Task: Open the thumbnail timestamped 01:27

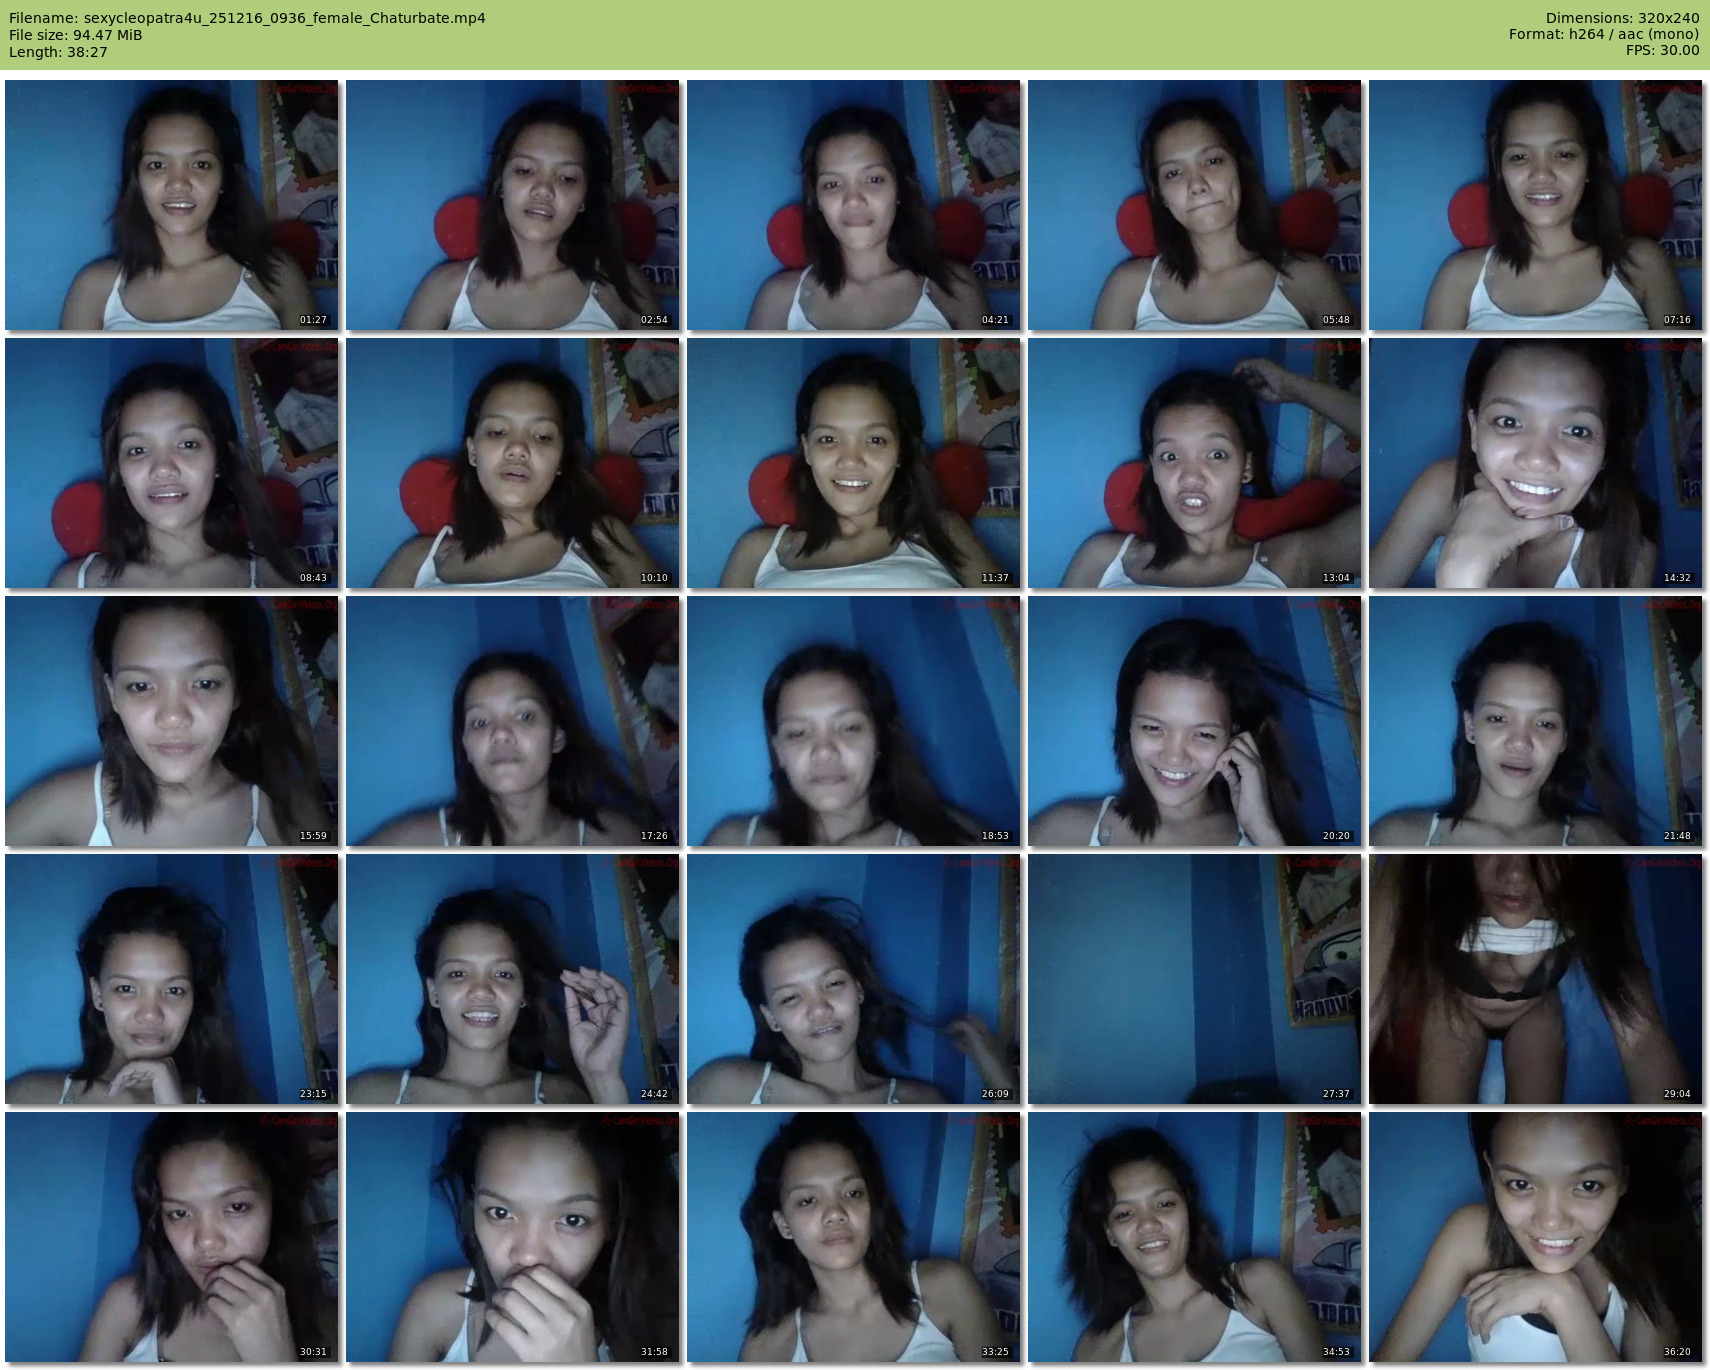Action: click(172, 205)
